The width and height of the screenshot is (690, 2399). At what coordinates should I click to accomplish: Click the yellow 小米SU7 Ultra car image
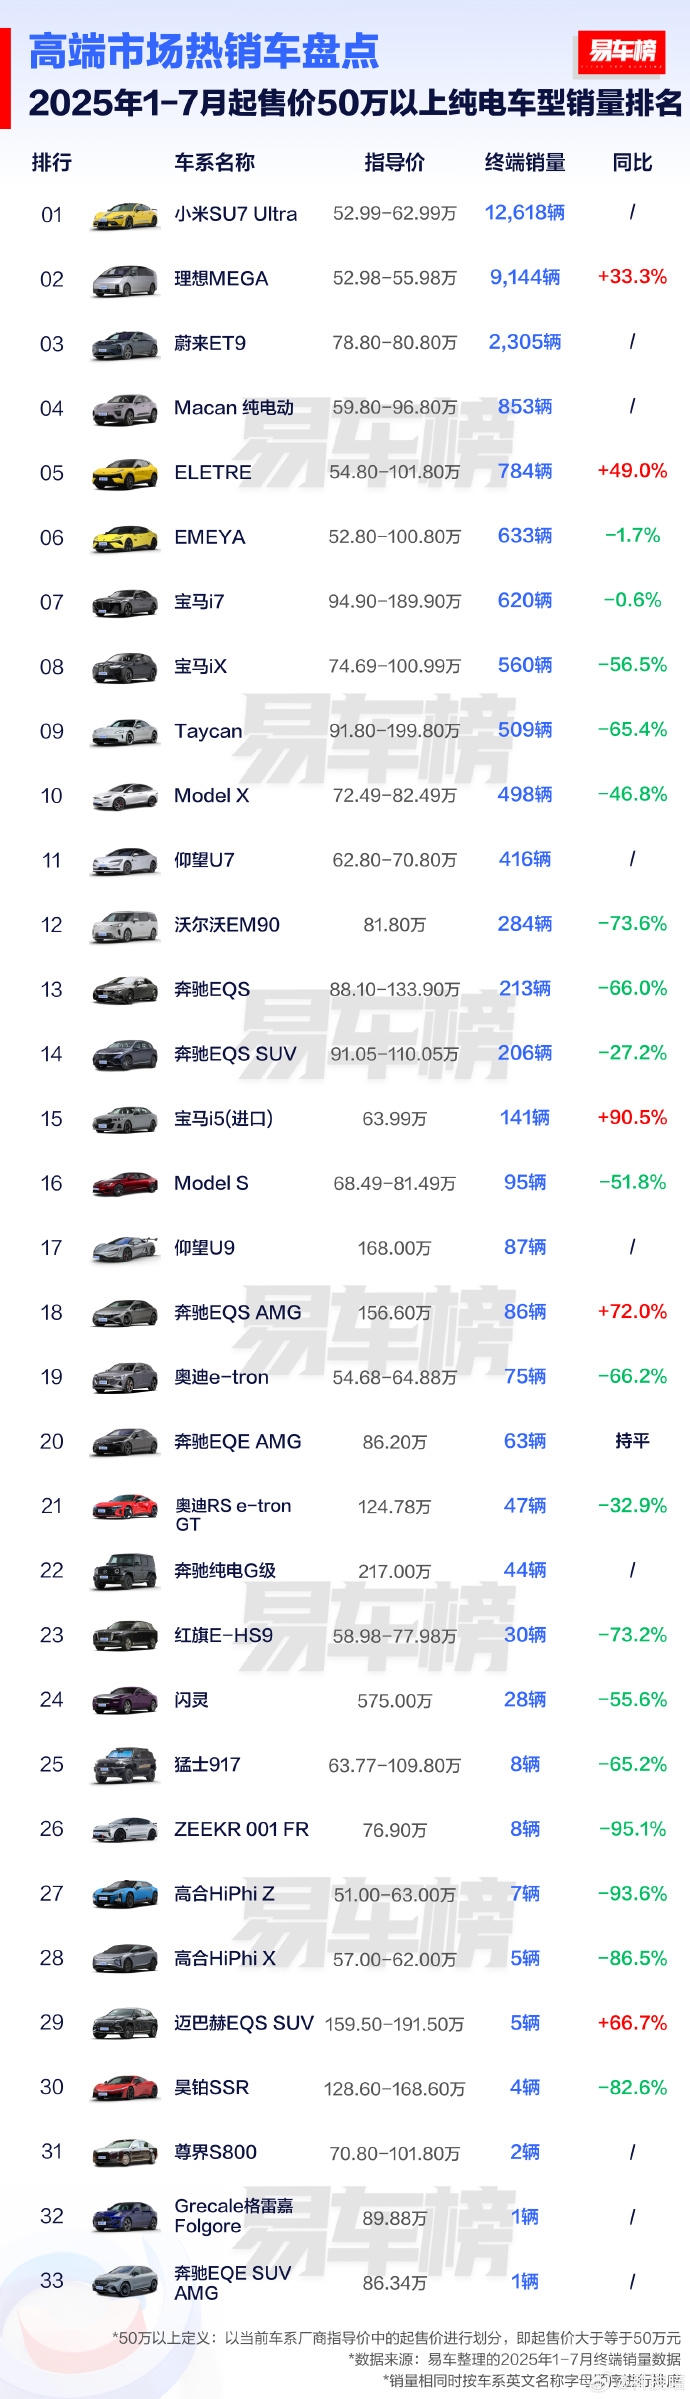[125, 215]
